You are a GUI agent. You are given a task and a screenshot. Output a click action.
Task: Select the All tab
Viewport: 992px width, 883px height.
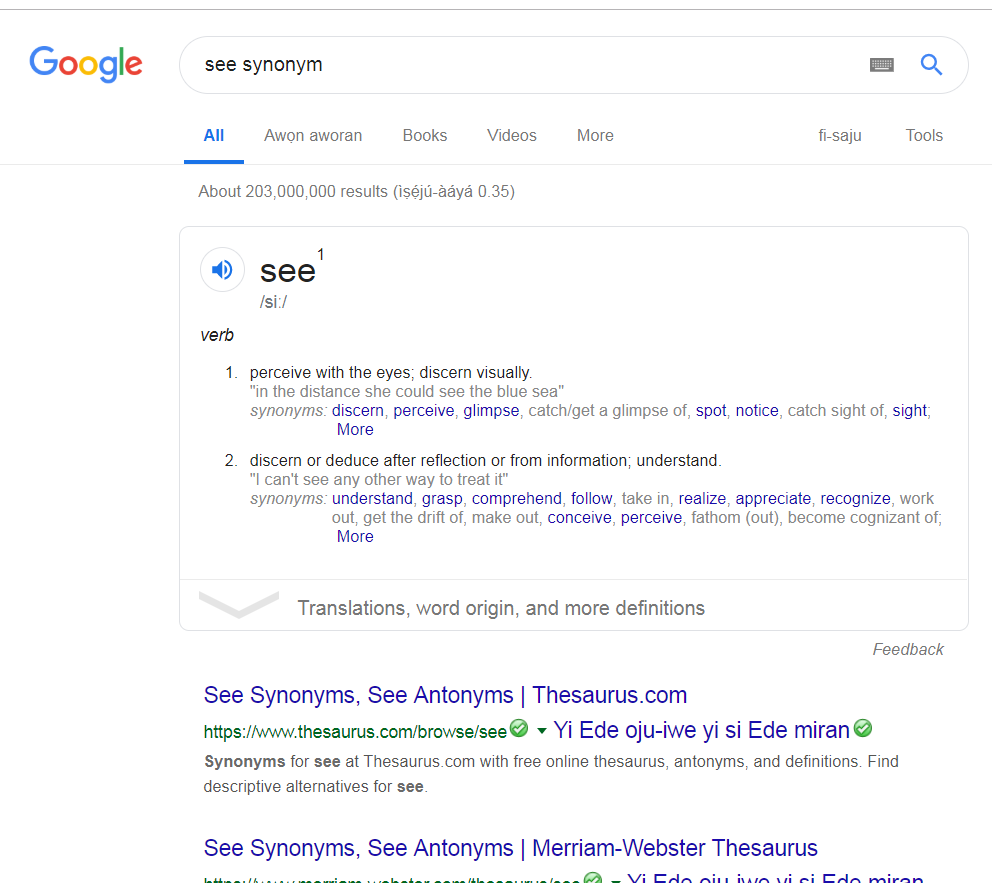point(214,135)
